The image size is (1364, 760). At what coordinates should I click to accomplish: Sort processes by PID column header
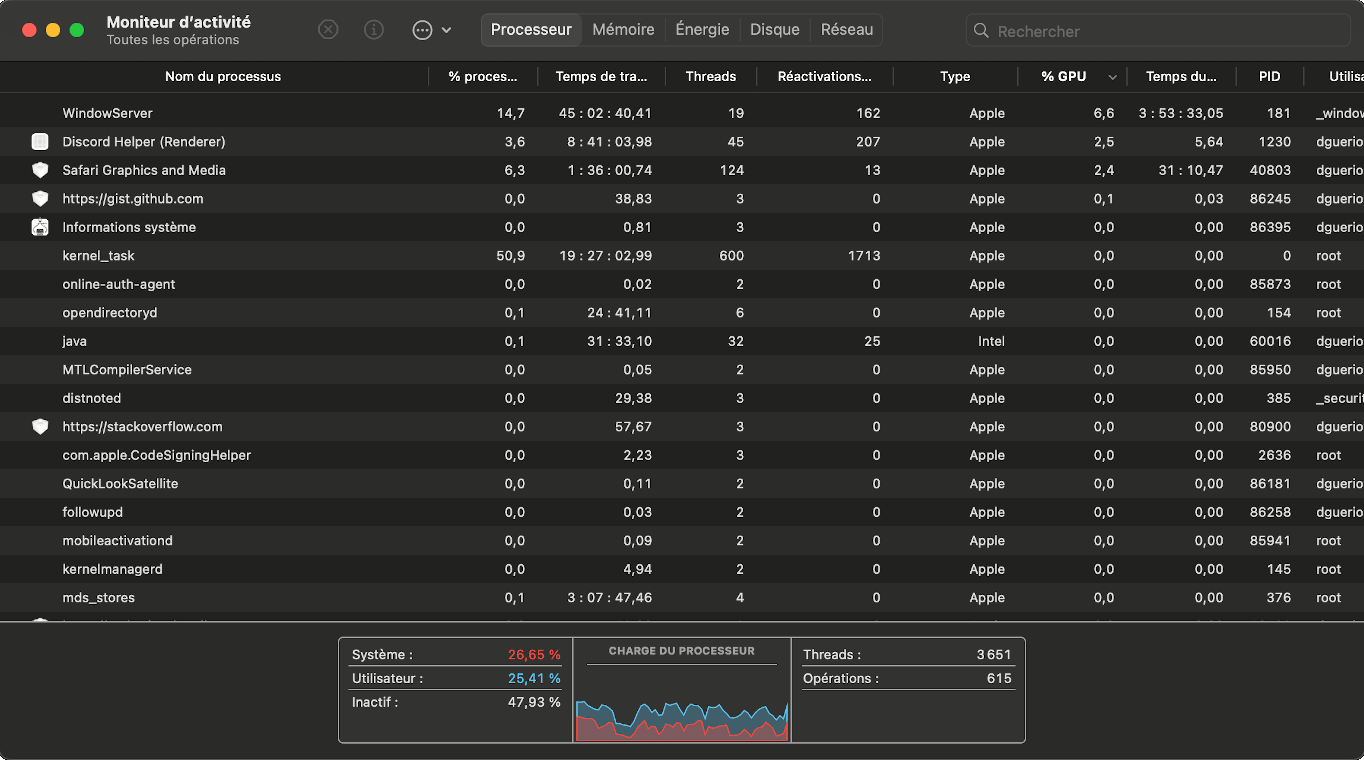click(1269, 77)
